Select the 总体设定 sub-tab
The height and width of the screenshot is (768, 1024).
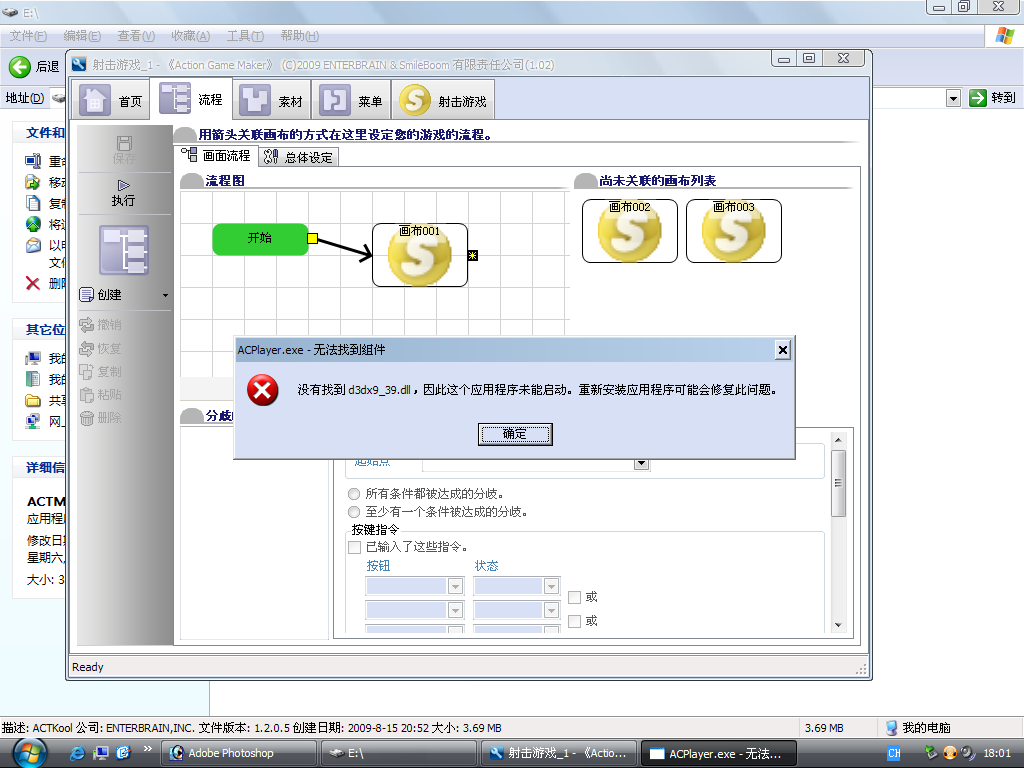pyautogui.click(x=298, y=157)
